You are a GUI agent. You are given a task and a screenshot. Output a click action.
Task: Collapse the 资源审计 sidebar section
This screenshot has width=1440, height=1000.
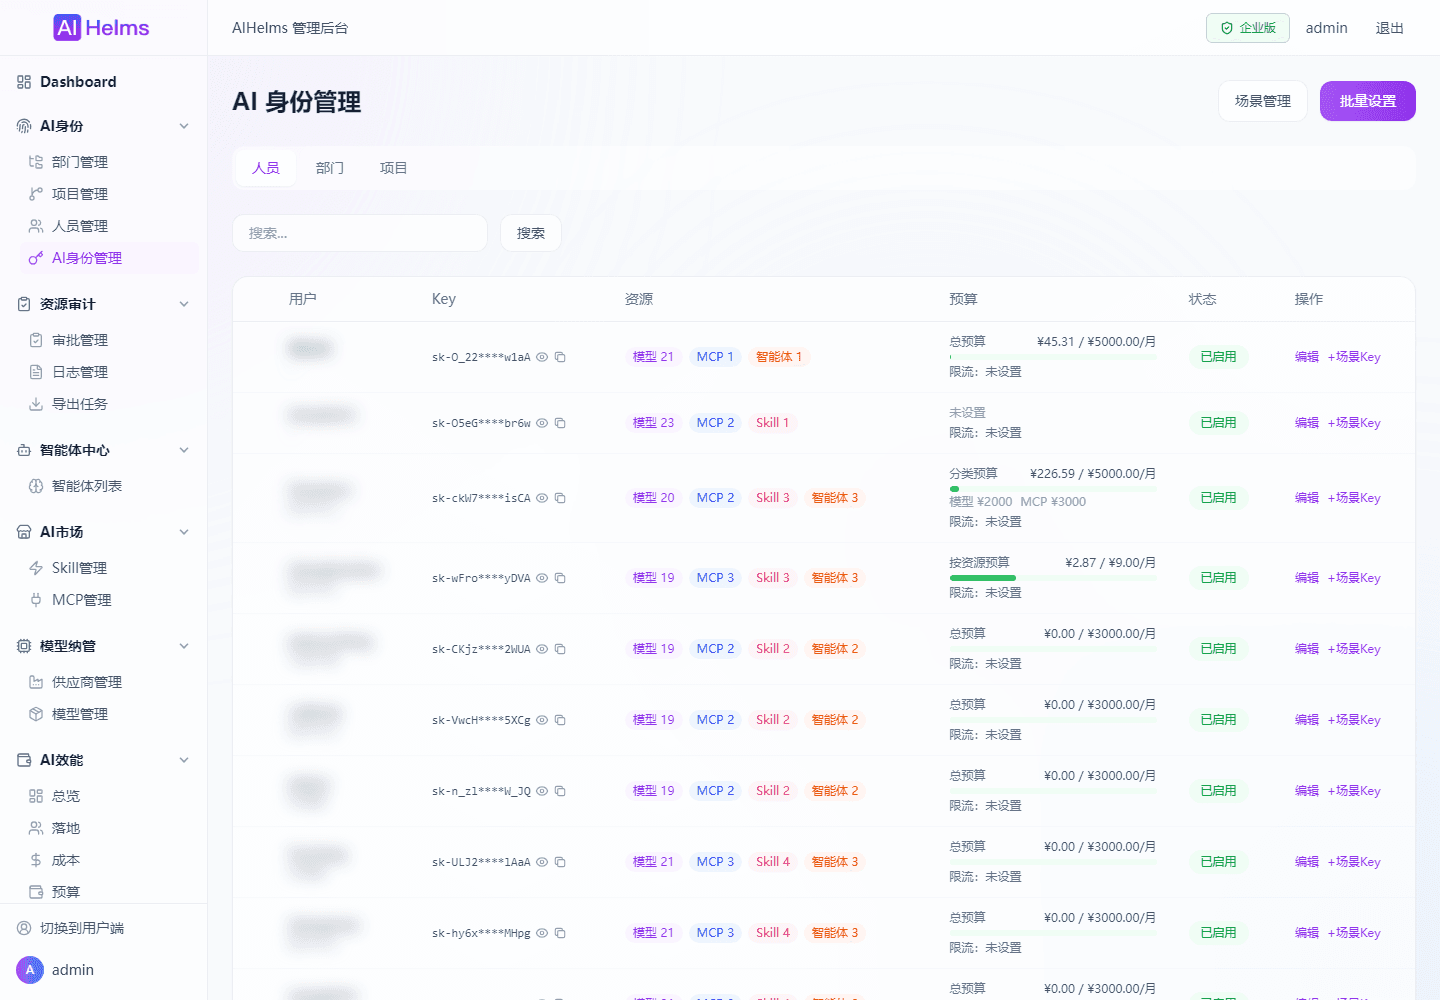click(x=184, y=304)
